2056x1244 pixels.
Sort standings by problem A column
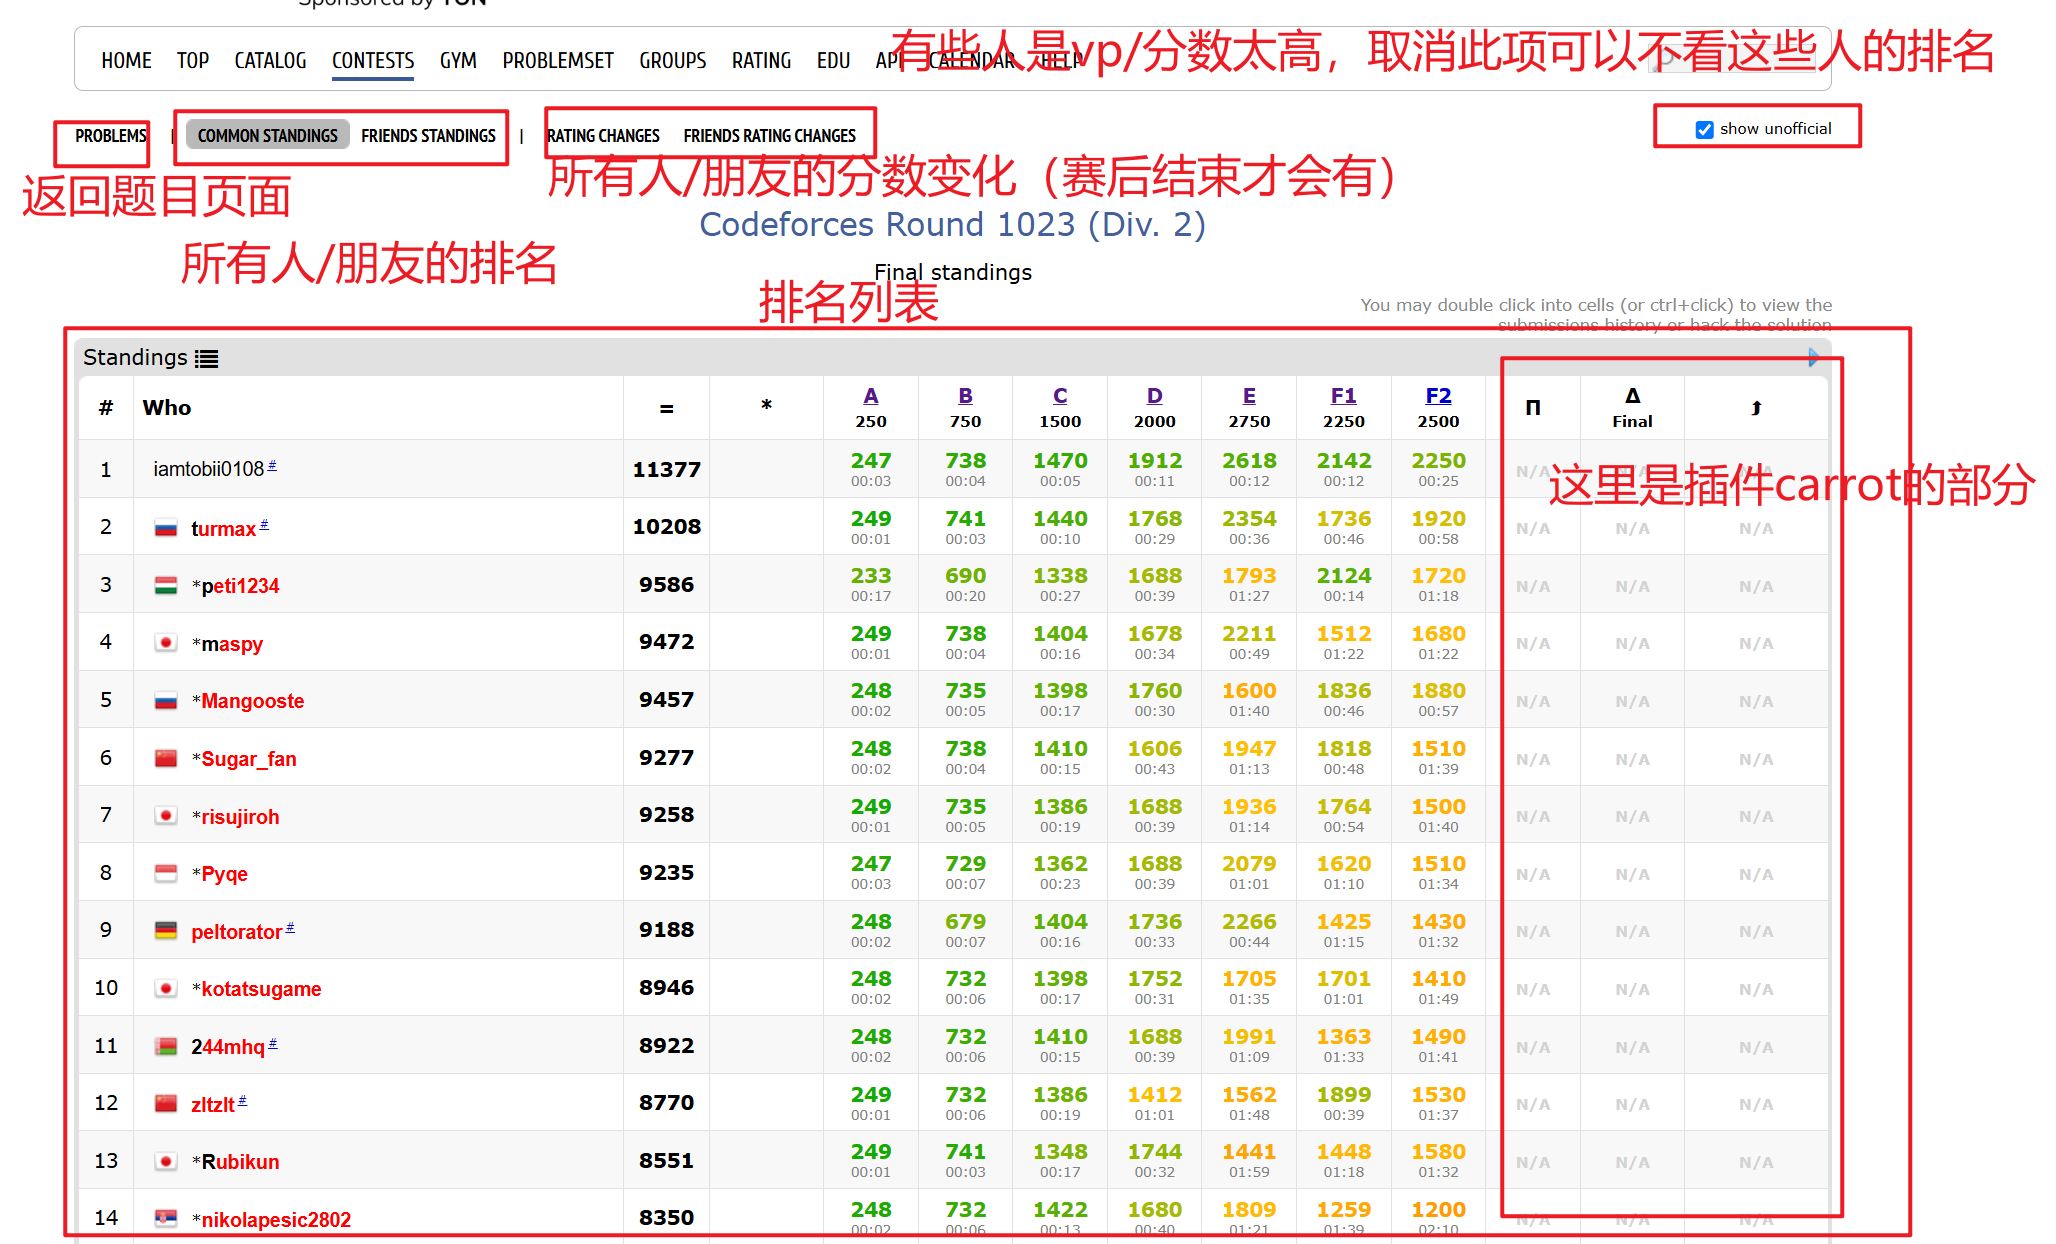coord(870,395)
